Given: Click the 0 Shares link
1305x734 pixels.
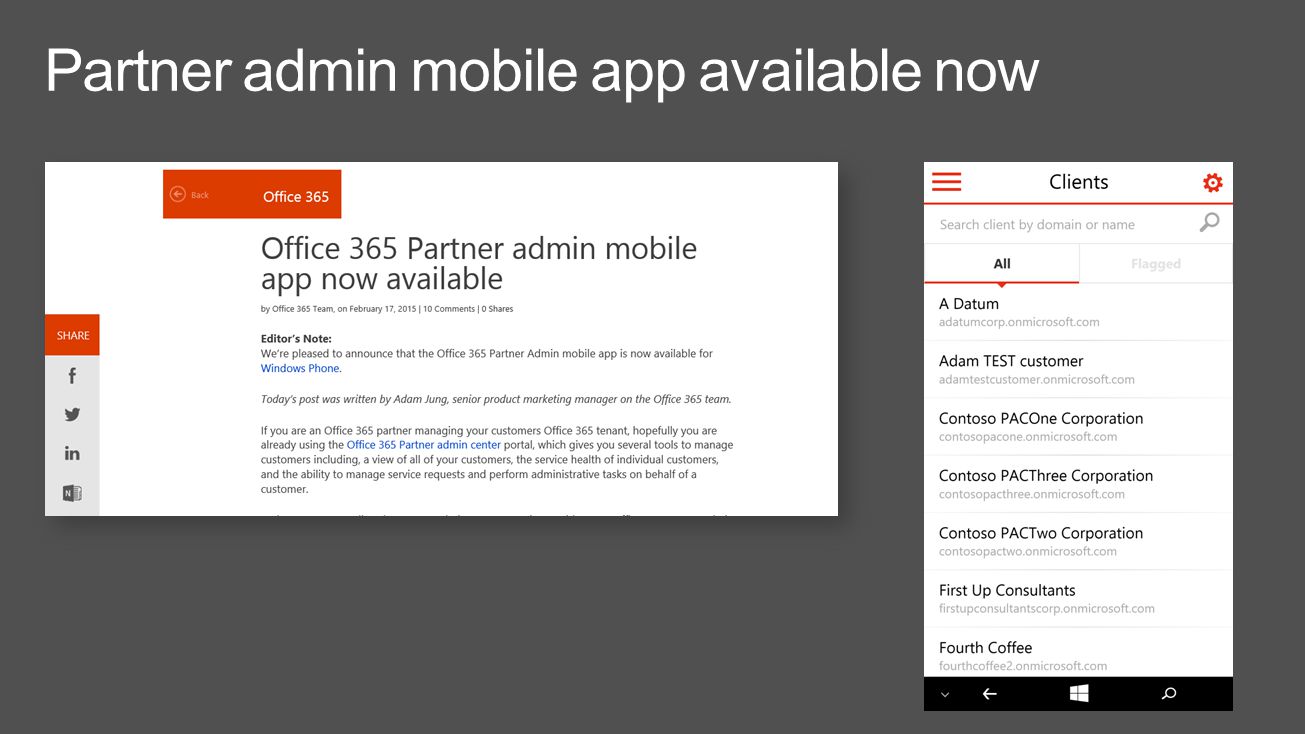Looking at the screenshot, I should 497,309.
